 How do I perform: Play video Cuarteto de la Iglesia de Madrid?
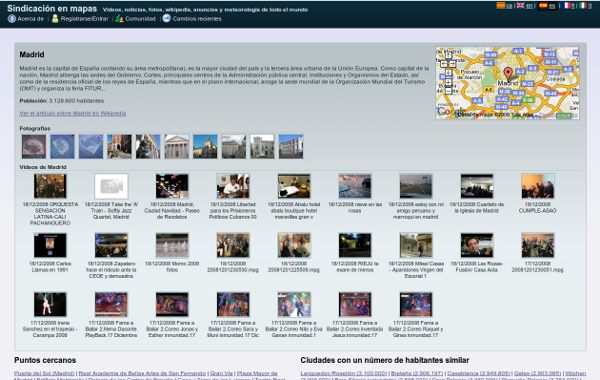point(477,186)
